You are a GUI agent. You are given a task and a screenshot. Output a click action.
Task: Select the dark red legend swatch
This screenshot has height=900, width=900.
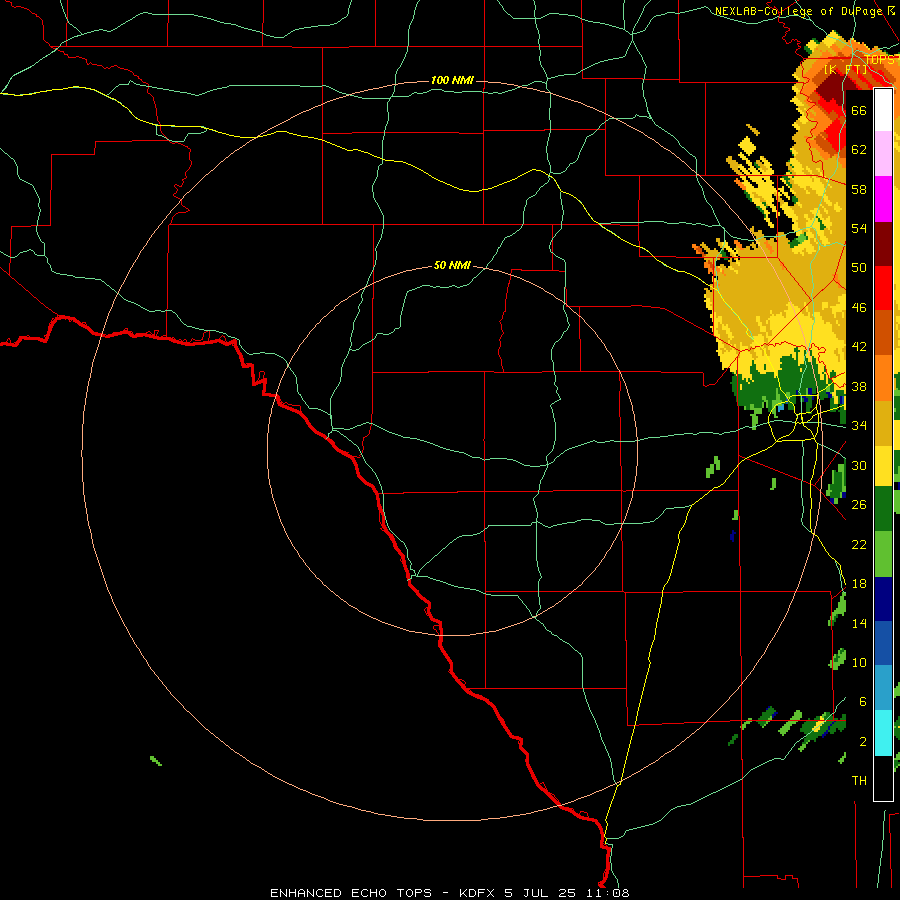click(x=883, y=244)
